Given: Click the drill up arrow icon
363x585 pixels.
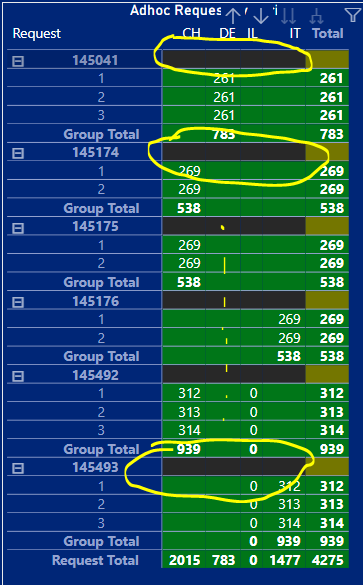Looking at the screenshot, I should (x=233, y=16).
